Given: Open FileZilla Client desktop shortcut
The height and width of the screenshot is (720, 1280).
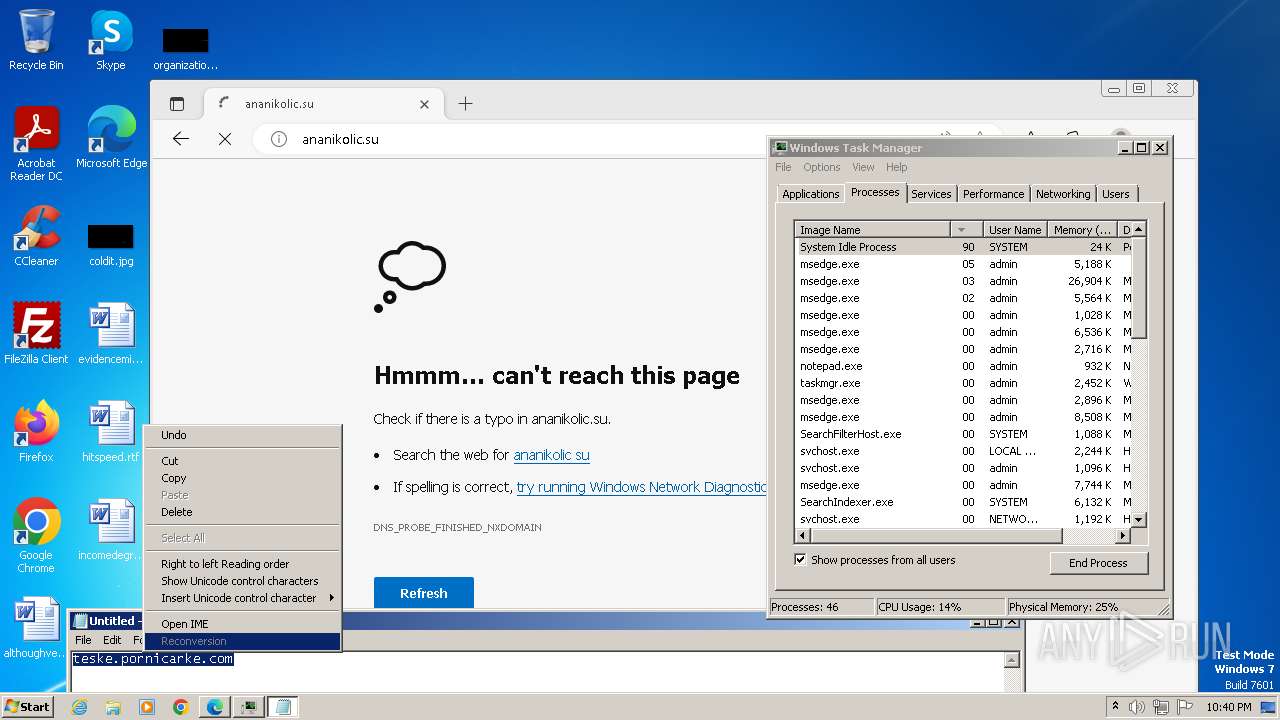Looking at the screenshot, I should pos(36,334).
